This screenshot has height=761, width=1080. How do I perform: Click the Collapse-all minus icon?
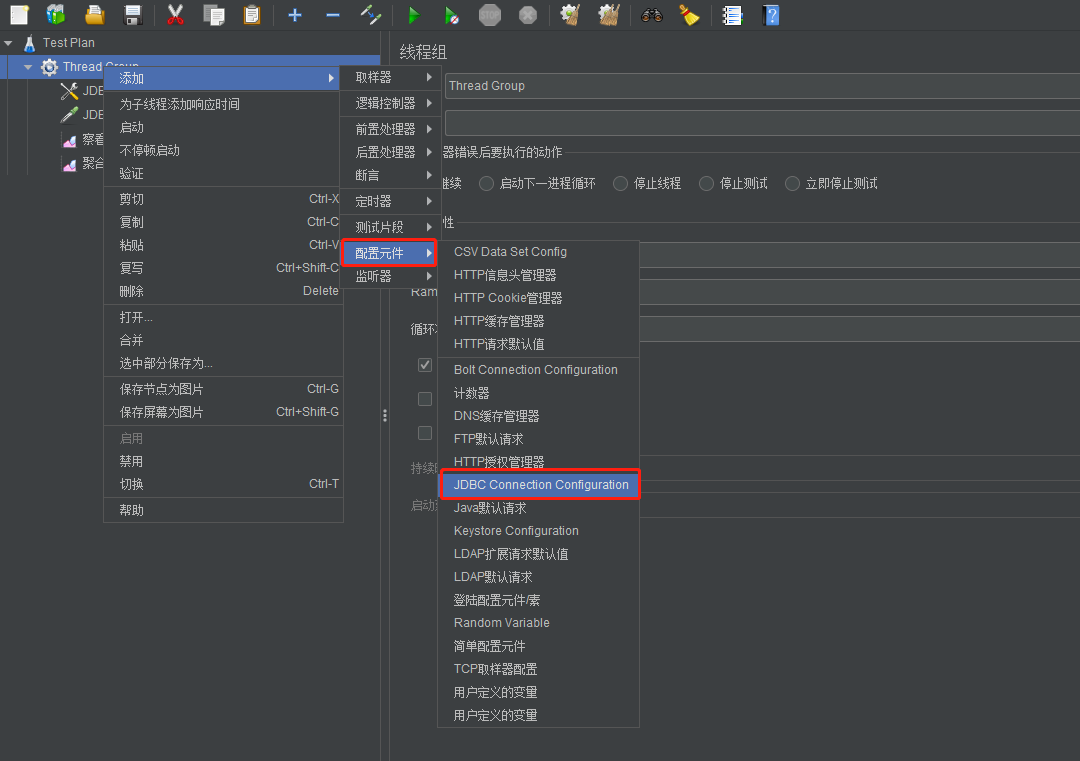[x=334, y=15]
